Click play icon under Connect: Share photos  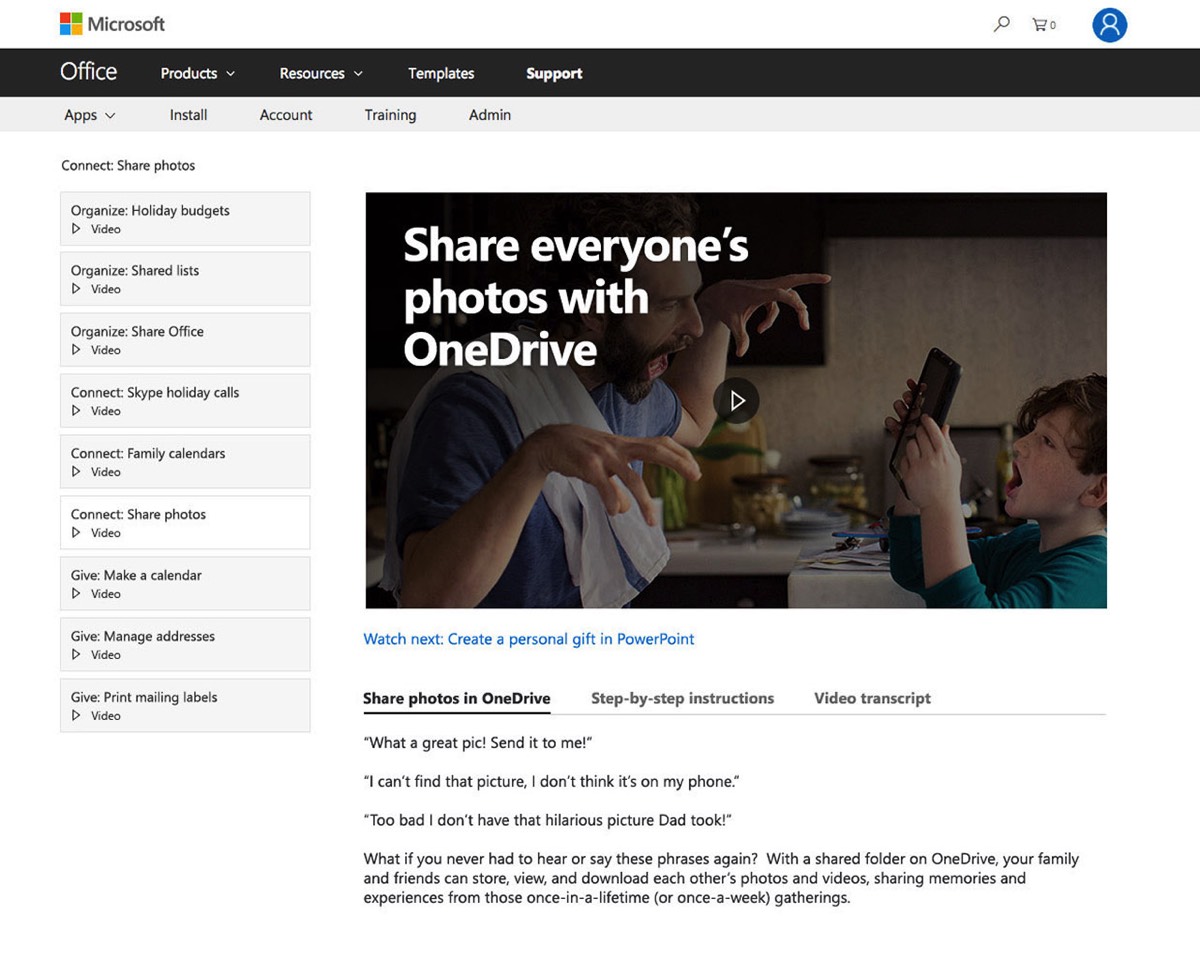[x=76, y=533]
